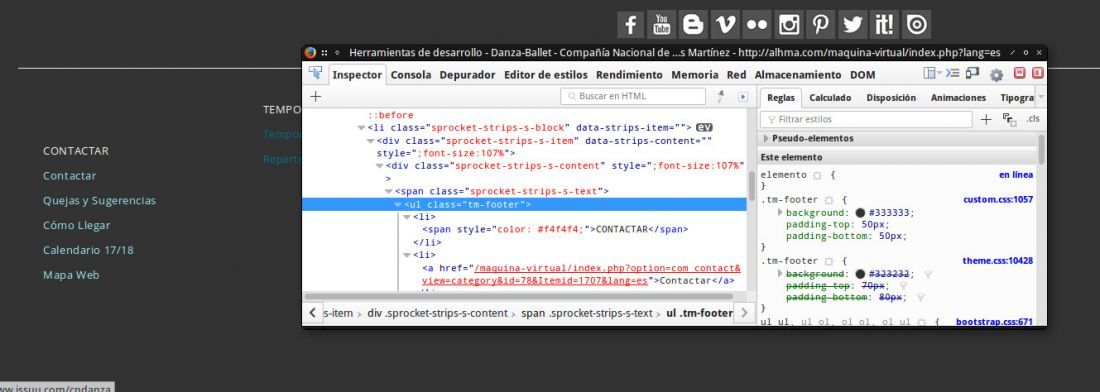
Task: Select the .tm-footer custom.css rule selector highlighter
Action: click(828, 201)
